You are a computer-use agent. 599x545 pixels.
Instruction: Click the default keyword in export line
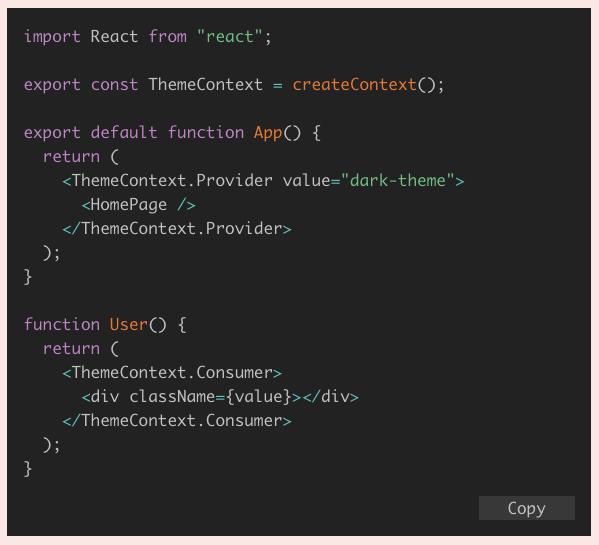point(124,133)
